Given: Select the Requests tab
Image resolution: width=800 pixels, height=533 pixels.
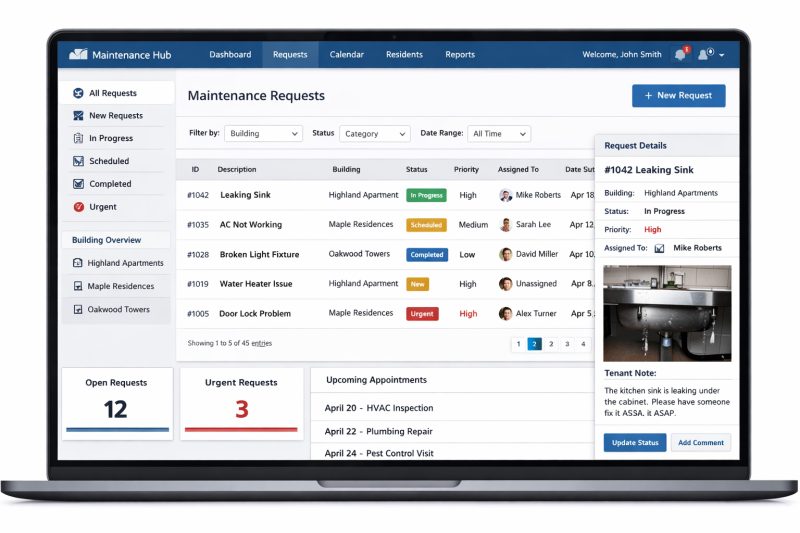Looking at the screenshot, I should pyautogui.click(x=290, y=55).
